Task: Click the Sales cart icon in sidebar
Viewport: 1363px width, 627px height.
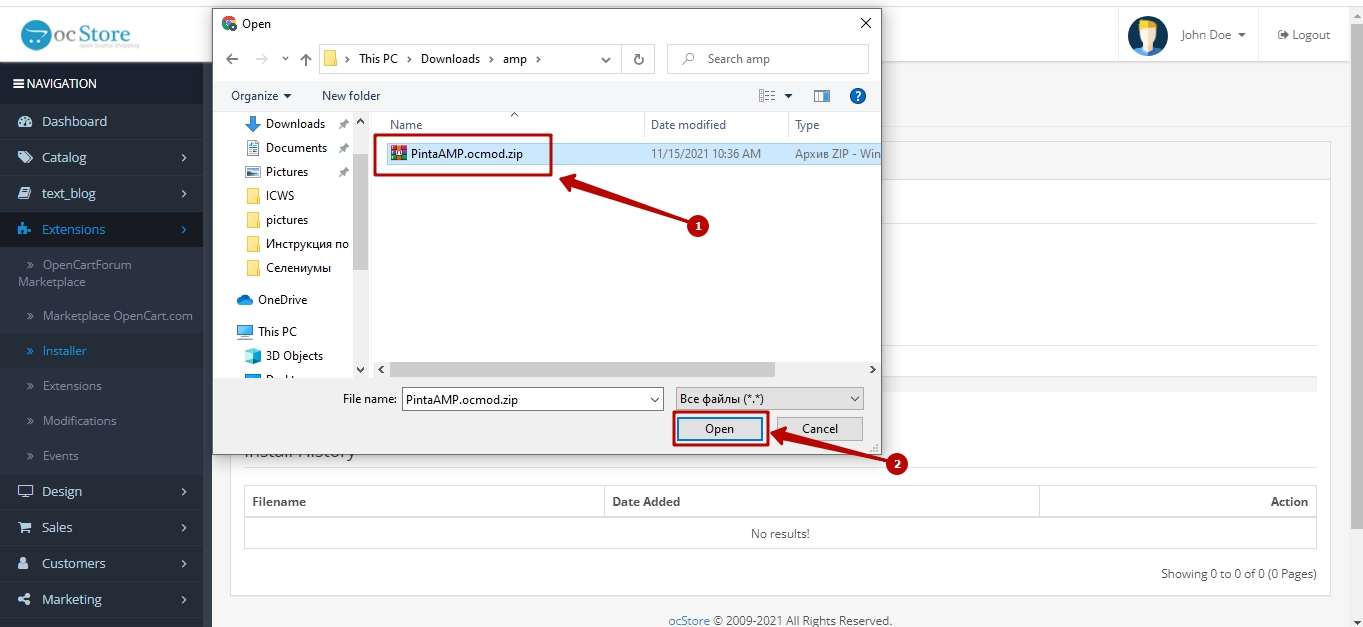Action: coord(25,527)
